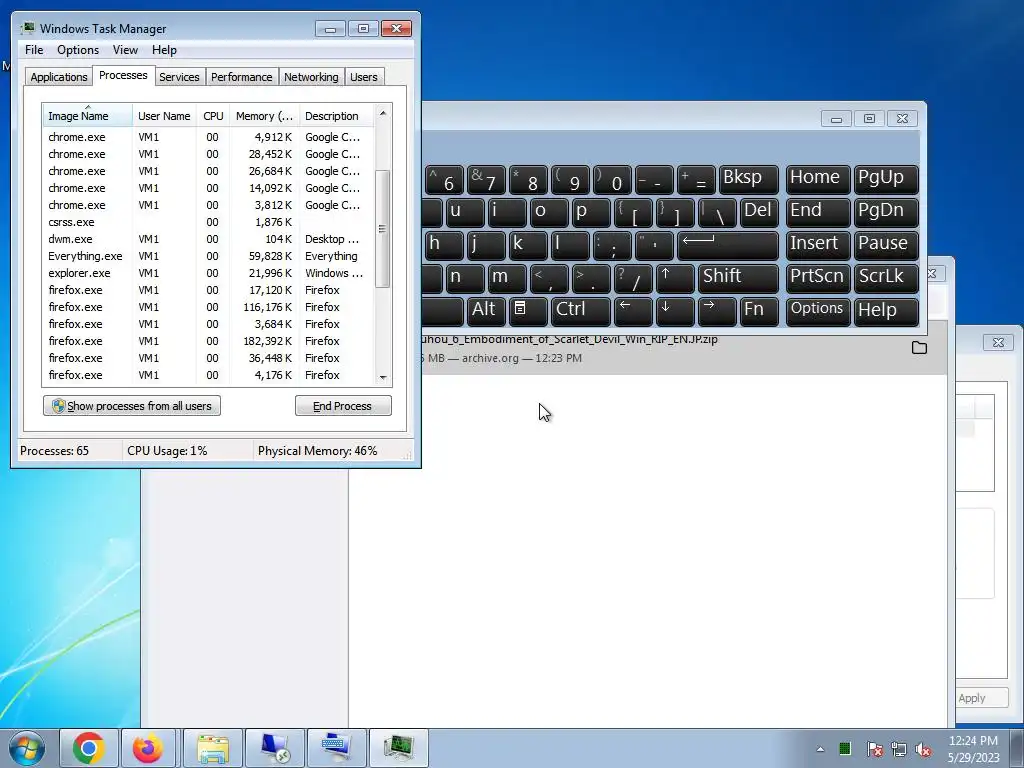Click the taskbar clock showing 12:24 PM
The height and width of the screenshot is (768, 1024).
(x=973, y=748)
